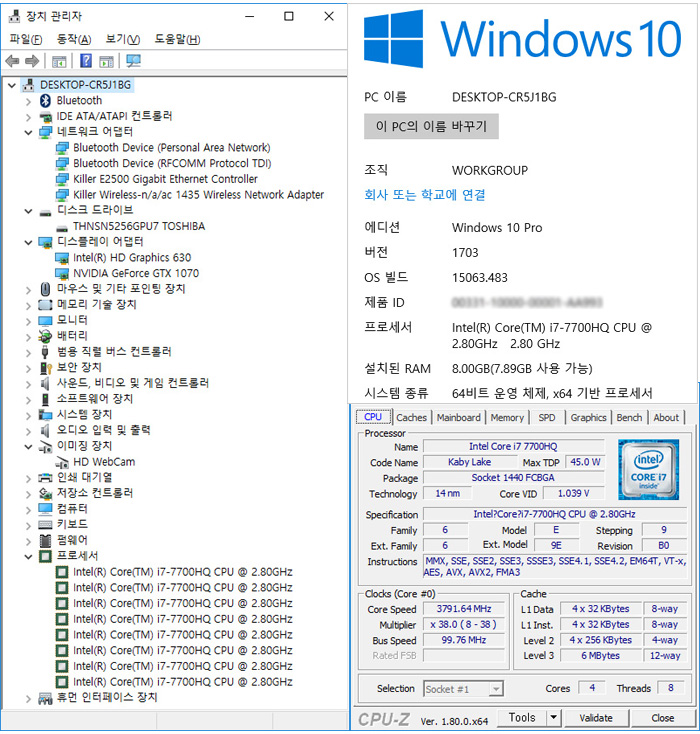This screenshot has height=734, width=700.
Task: Click the Intel Core i7 logo in CPU-Z
Action: pos(648,469)
